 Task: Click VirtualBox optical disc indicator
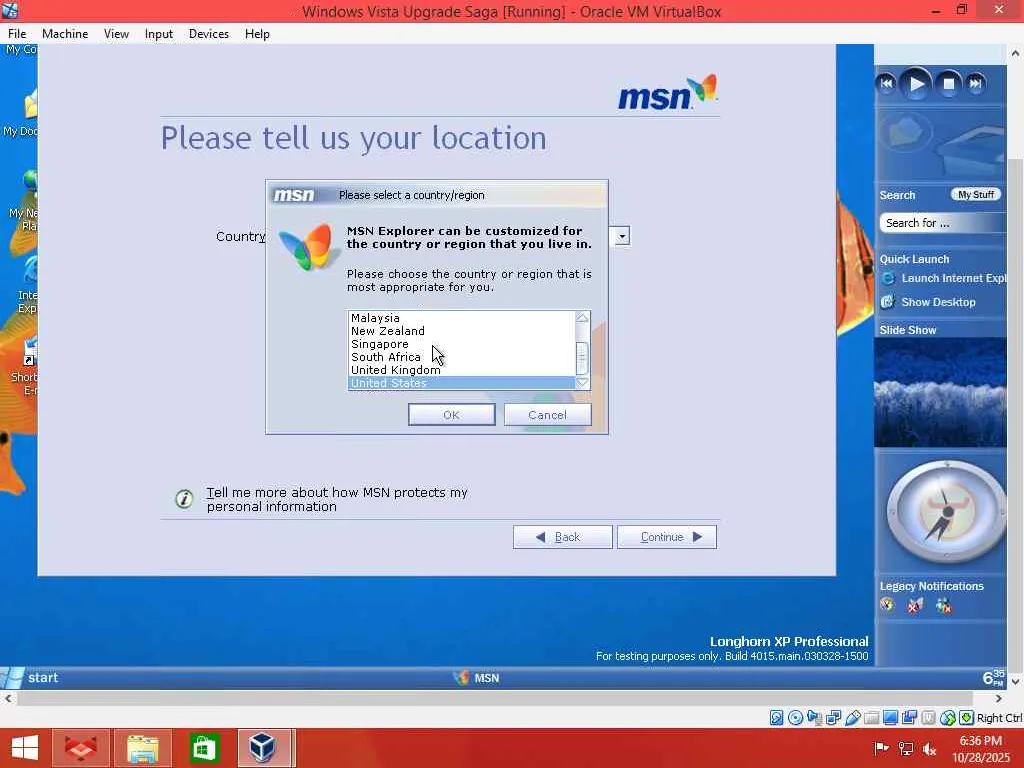[x=795, y=718]
